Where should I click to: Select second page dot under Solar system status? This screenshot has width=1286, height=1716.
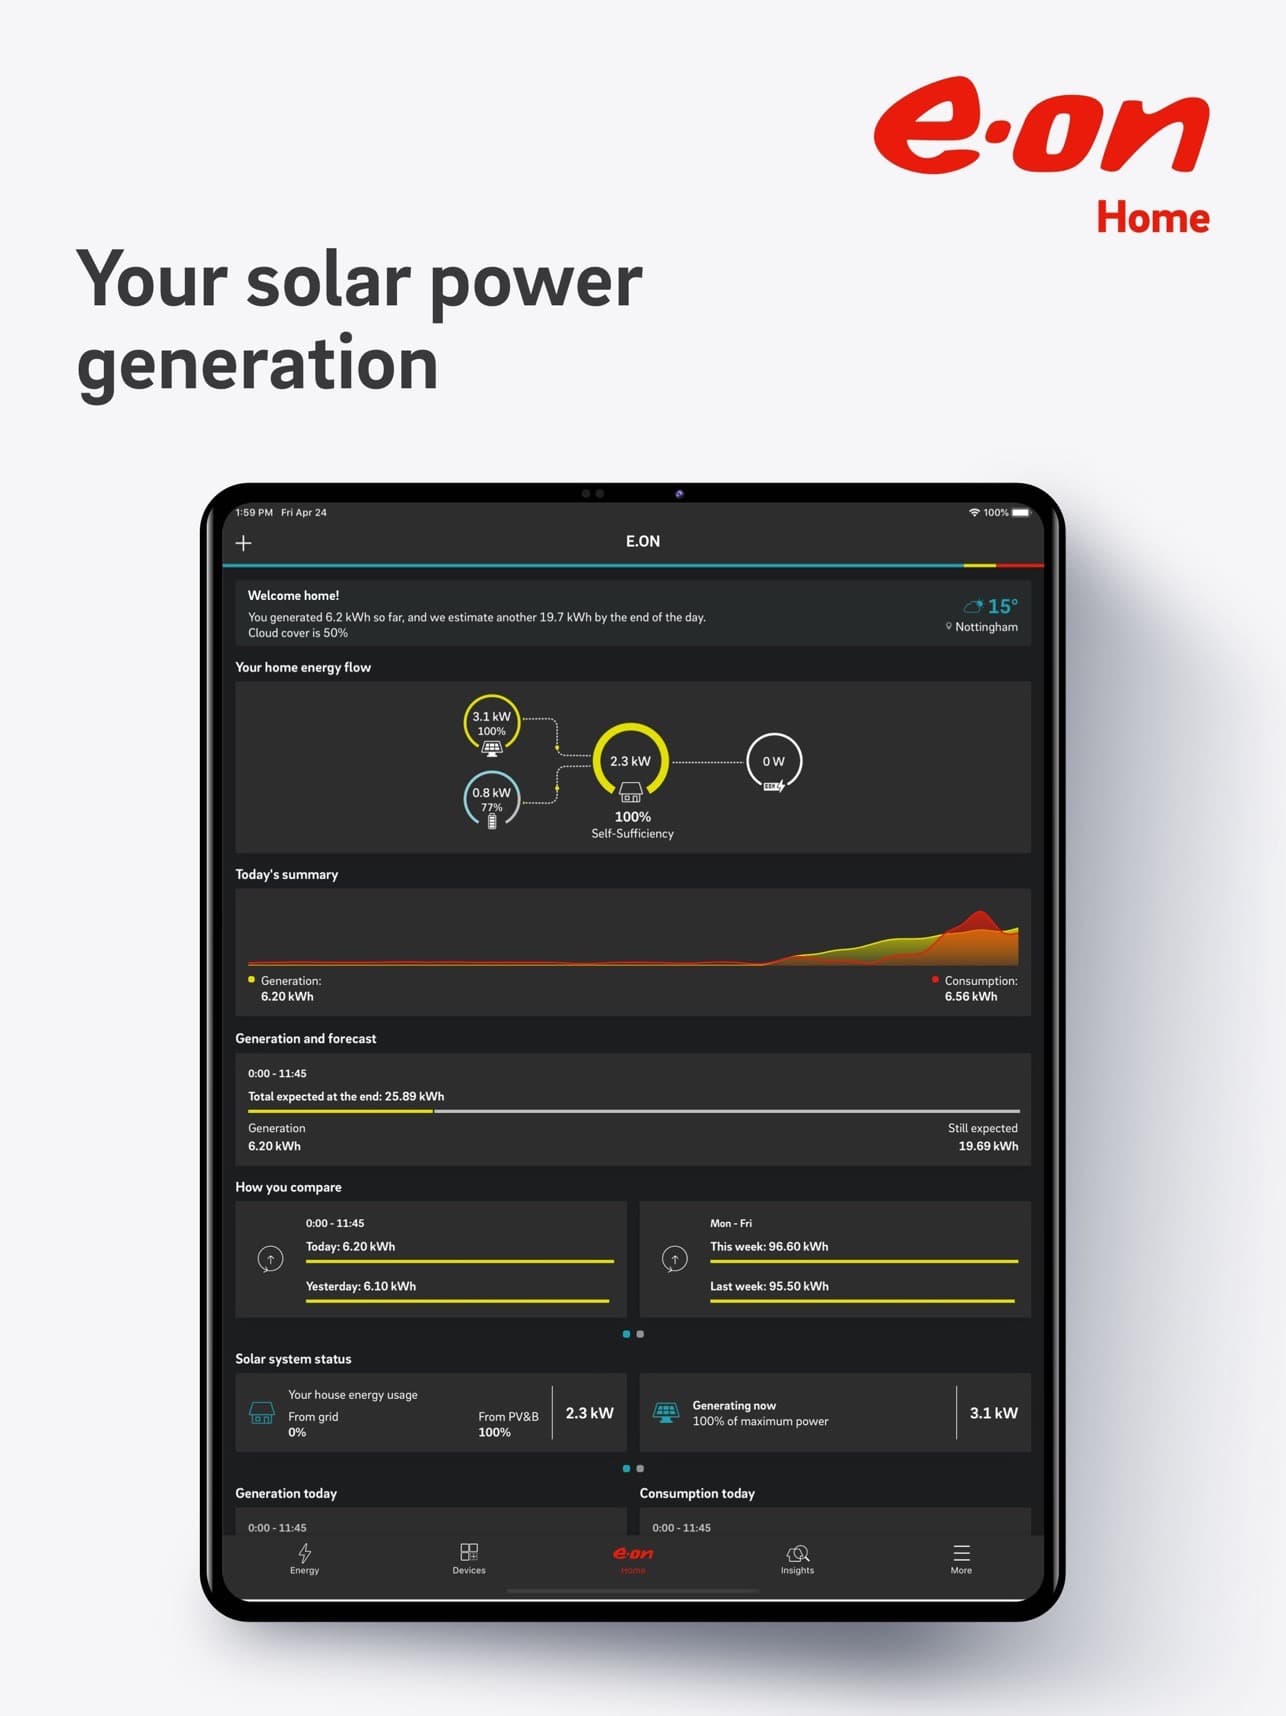pos(640,1469)
